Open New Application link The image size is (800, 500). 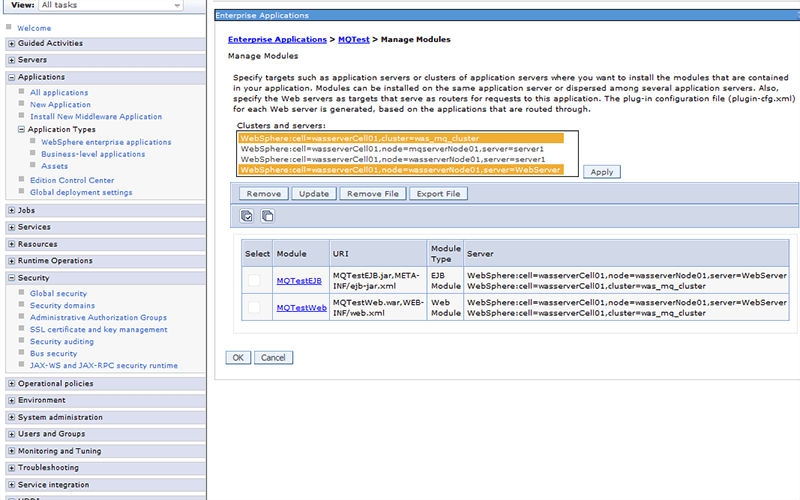(60, 105)
